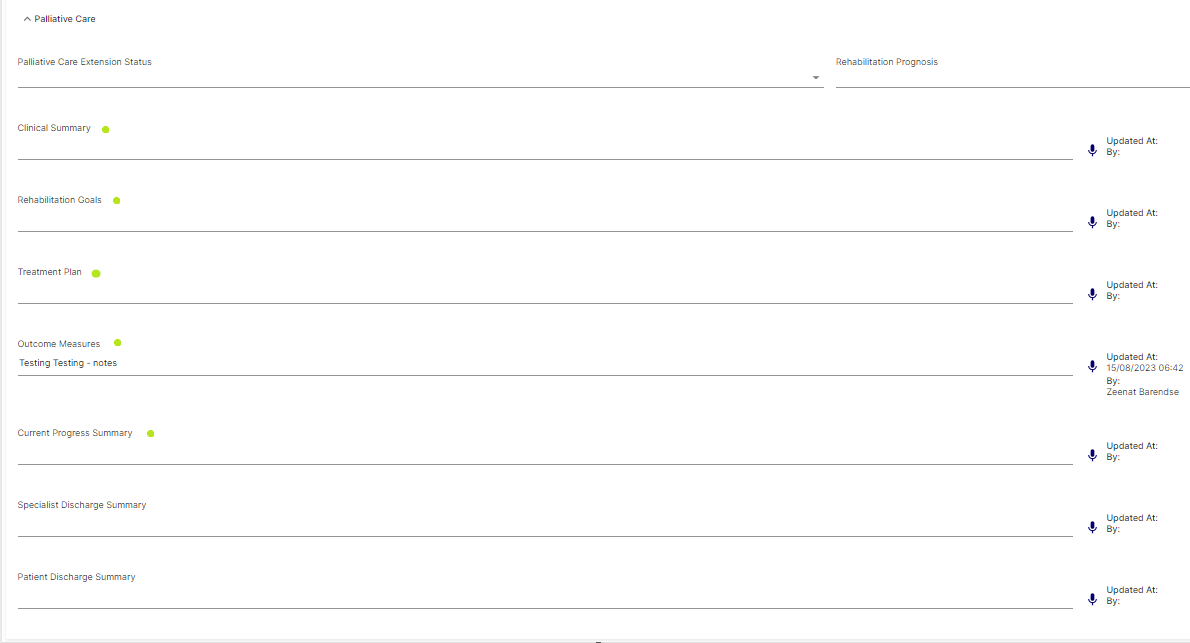Click the Current Progress Summary text field
Screen dimensions: 1190x643
tap(545, 454)
